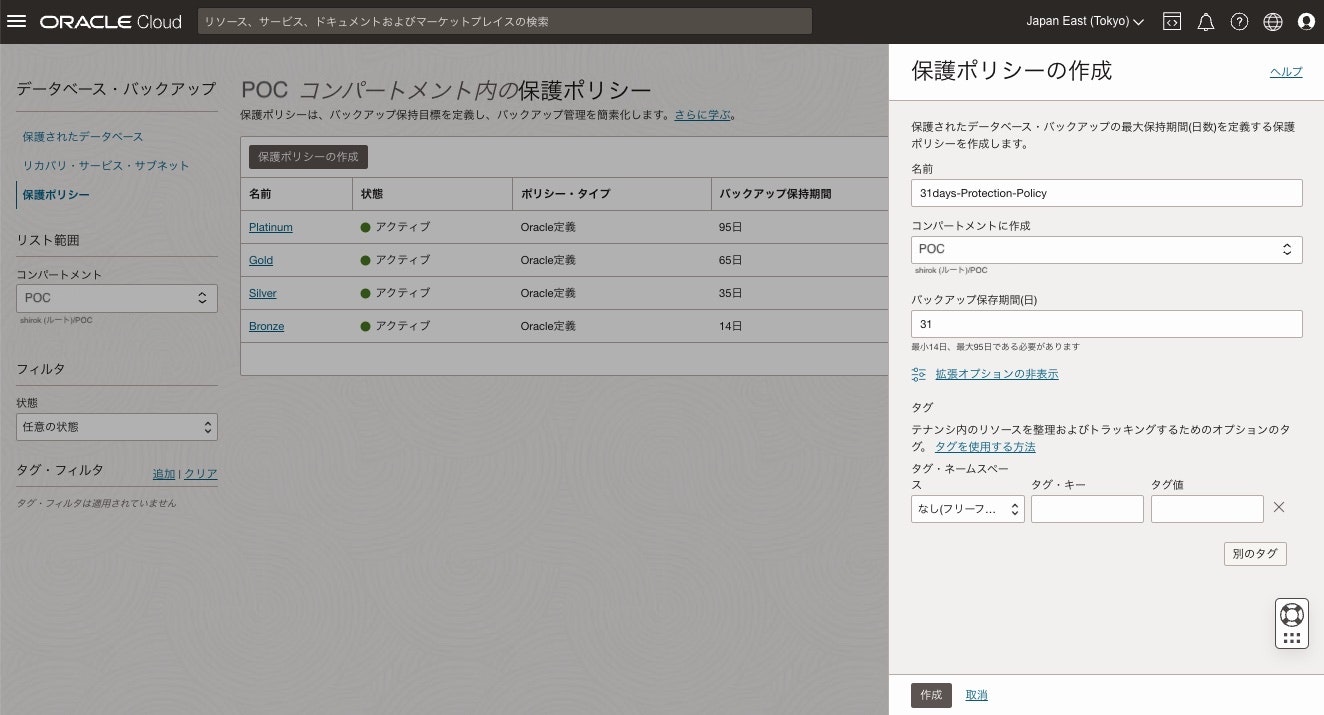1324x715 pixels.
Task: Select 保護されたデータベース in sidebar
Action: pos(83,136)
